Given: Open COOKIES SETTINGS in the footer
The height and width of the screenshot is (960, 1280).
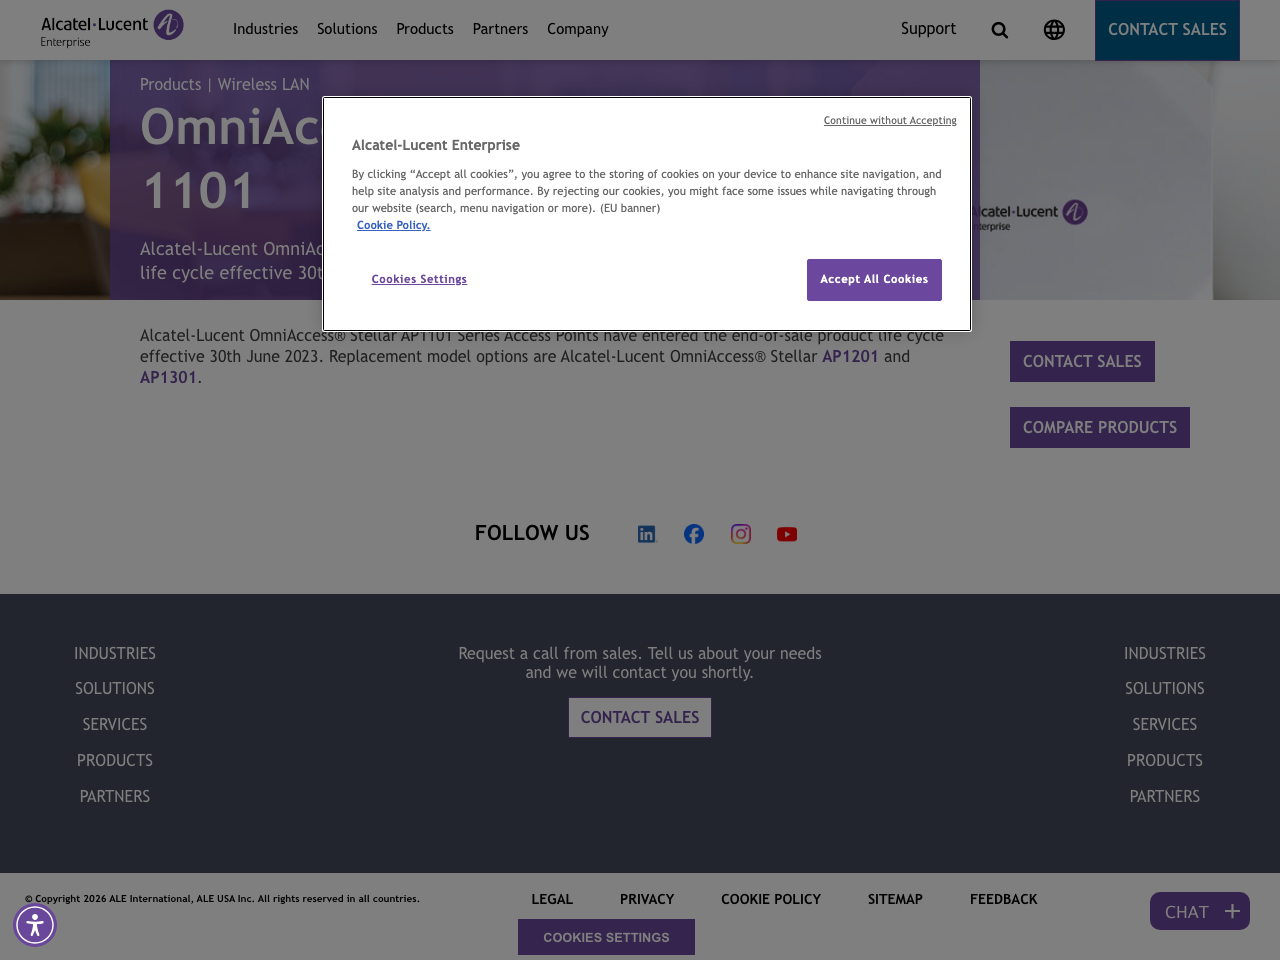Looking at the screenshot, I should (x=606, y=936).
